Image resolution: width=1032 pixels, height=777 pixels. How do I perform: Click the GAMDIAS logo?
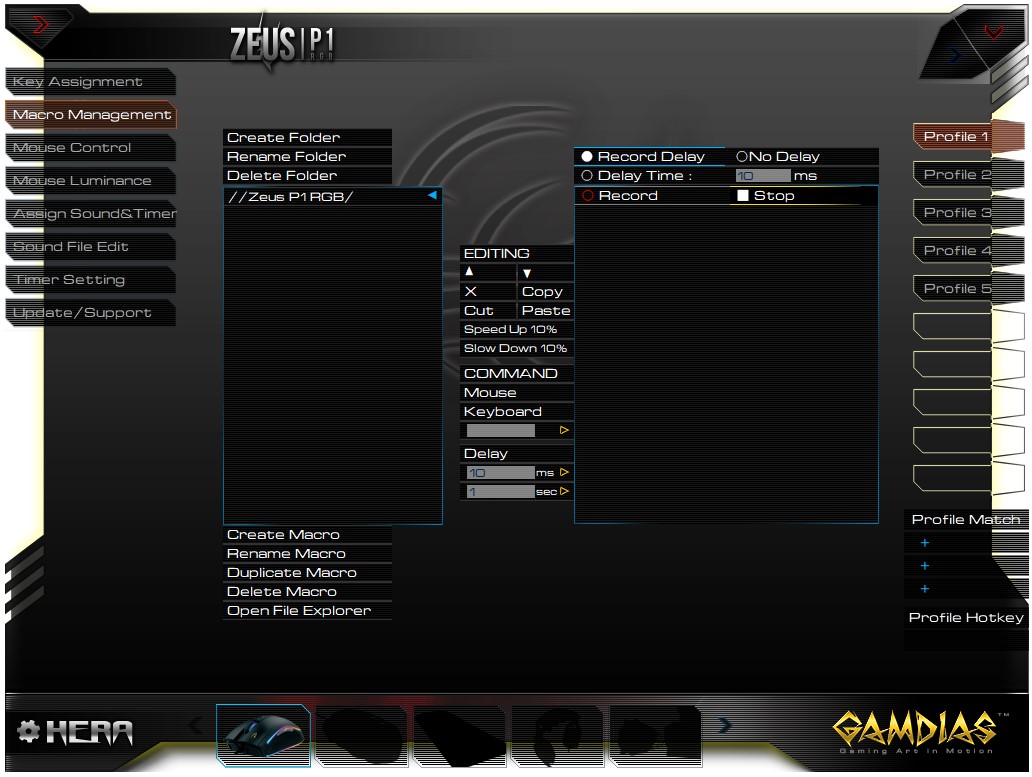(918, 730)
